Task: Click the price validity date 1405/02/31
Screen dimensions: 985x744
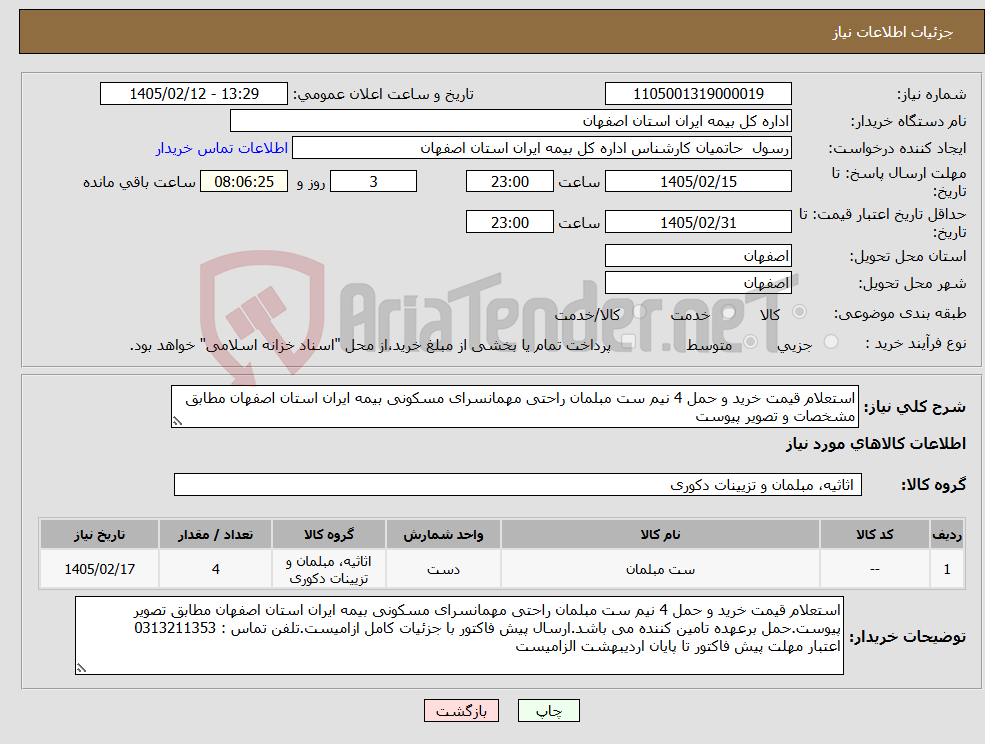Action: (x=698, y=222)
